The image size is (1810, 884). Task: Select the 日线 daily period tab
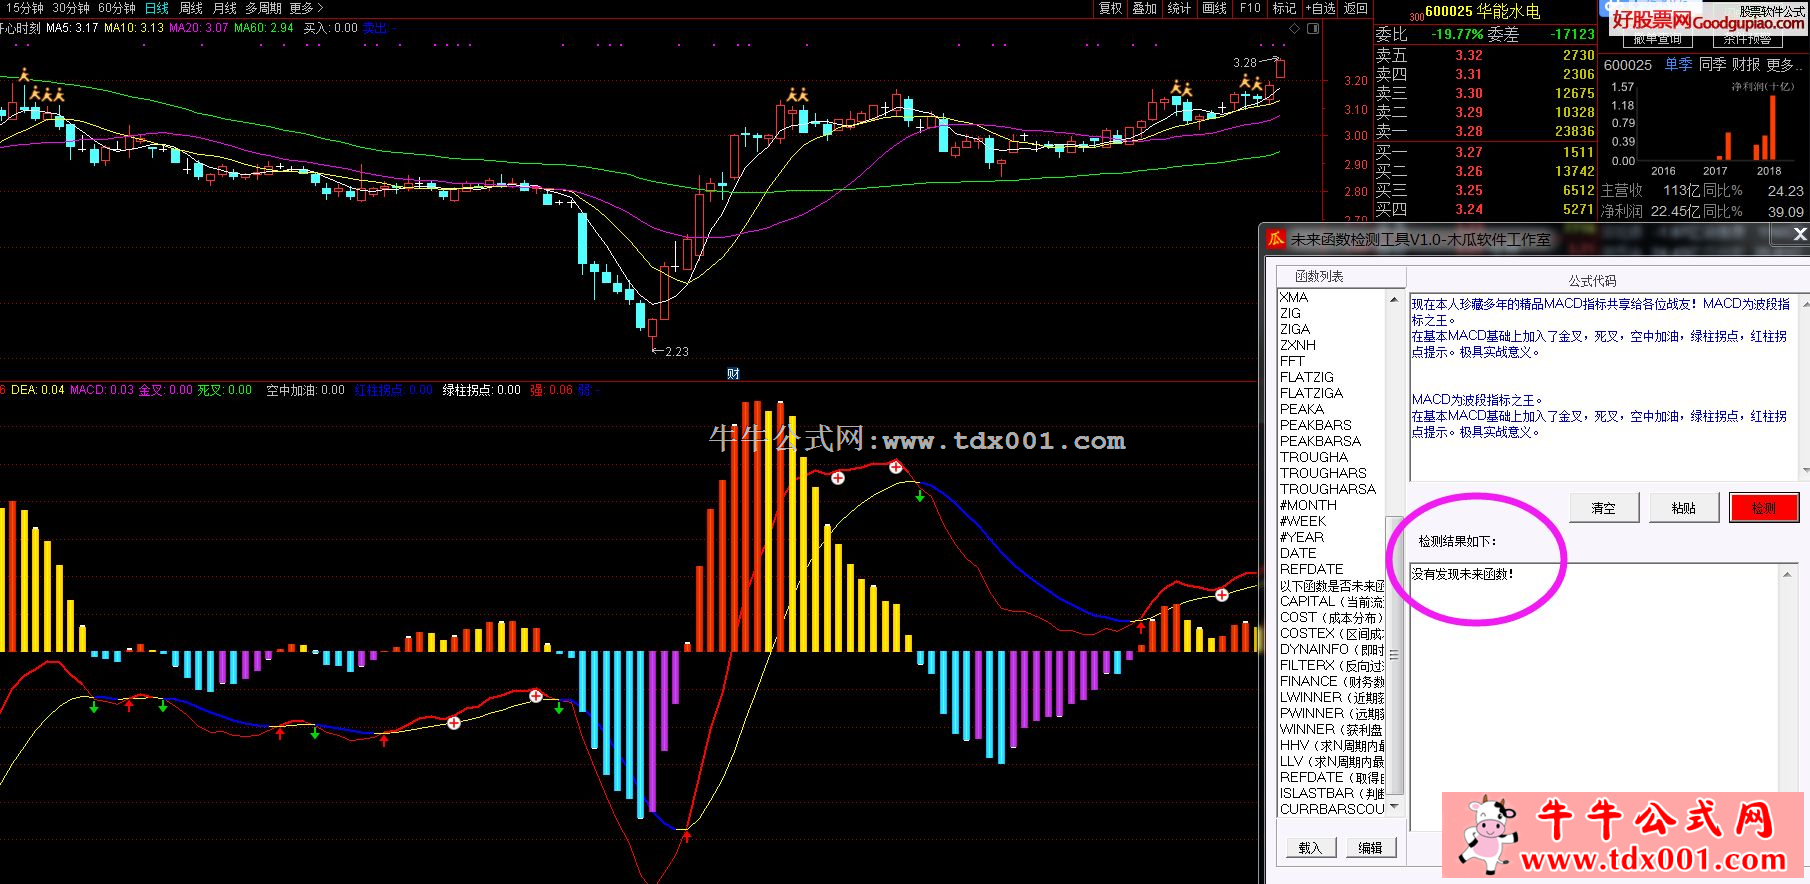pyautogui.click(x=157, y=8)
